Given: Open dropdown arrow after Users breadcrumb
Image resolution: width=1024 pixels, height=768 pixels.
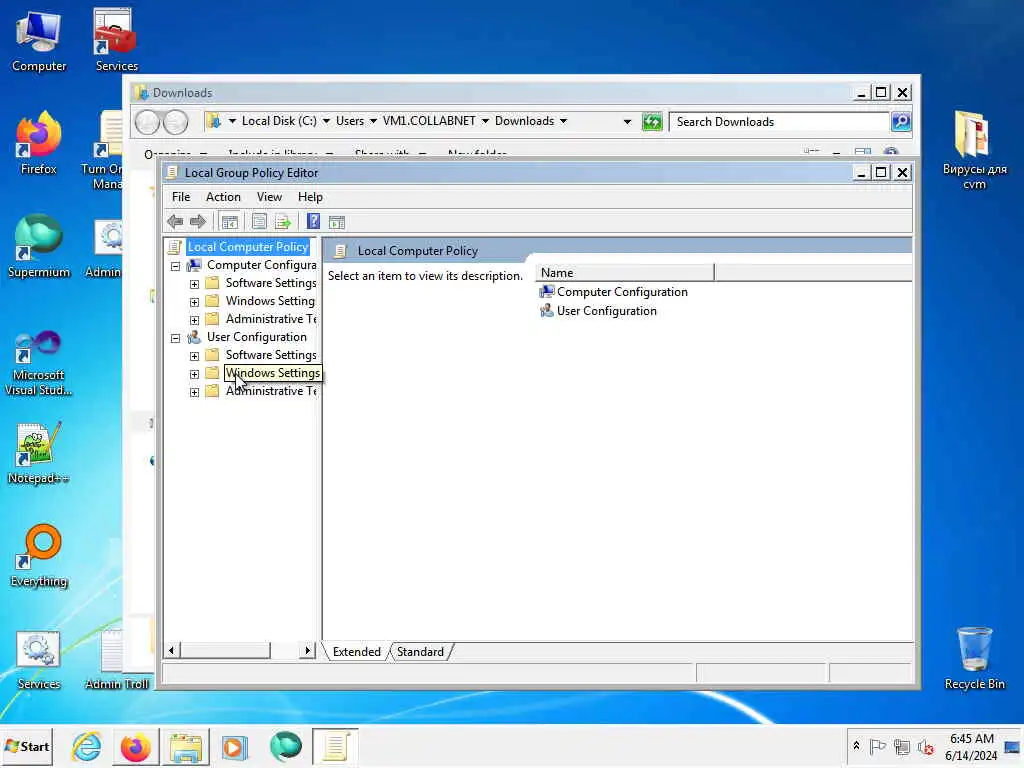Looking at the screenshot, I should click(373, 121).
